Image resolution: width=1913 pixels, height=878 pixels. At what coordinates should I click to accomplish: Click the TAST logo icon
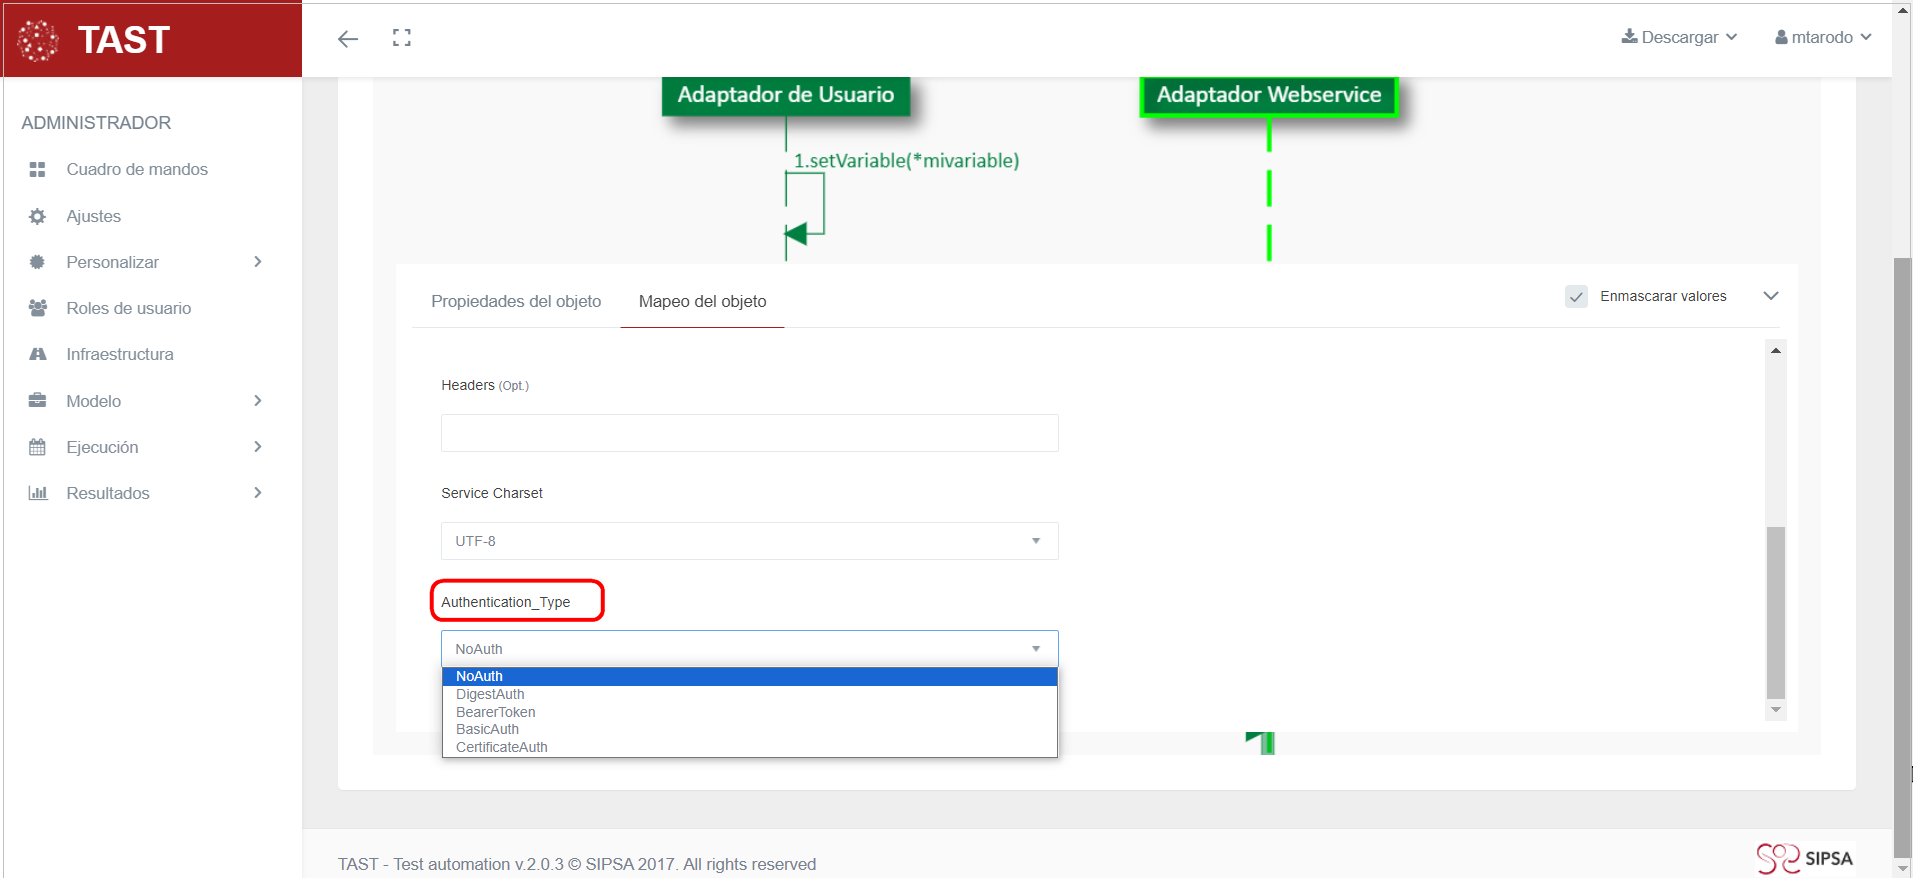pyautogui.click(x=38, y=40)
